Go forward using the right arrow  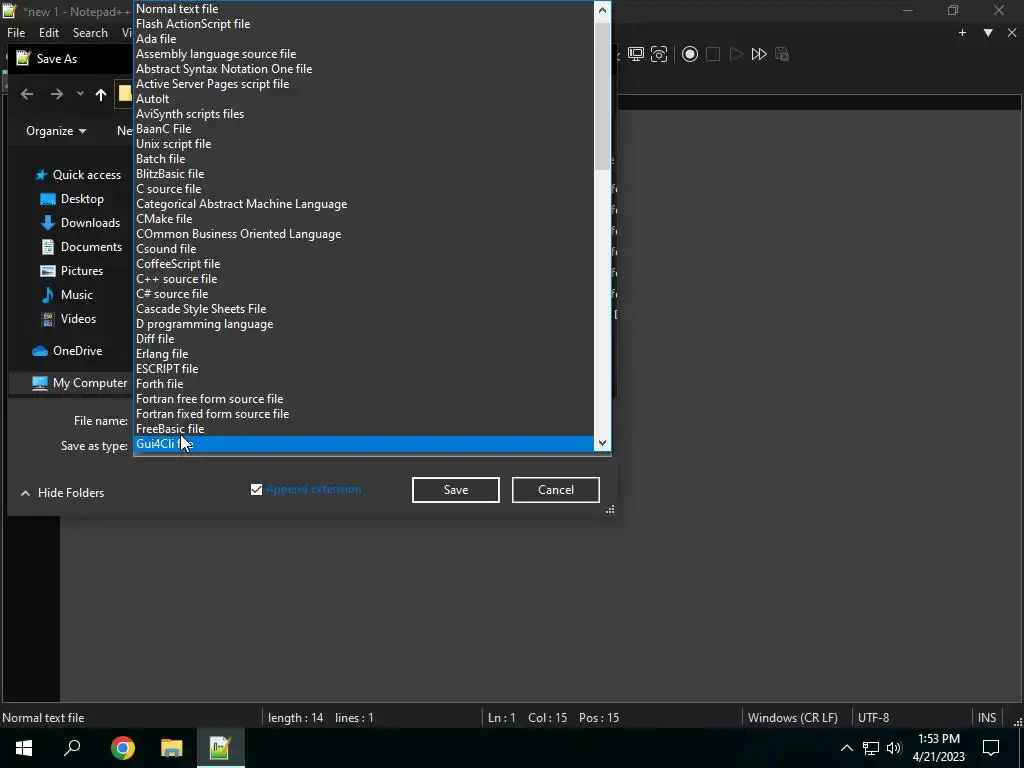57,94
